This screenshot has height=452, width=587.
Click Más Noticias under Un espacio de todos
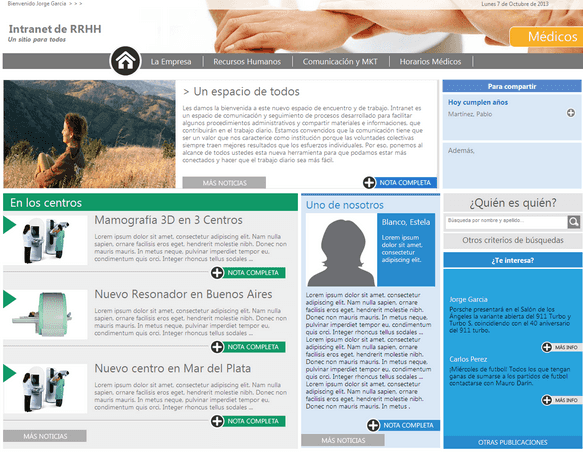coord(224,183)
